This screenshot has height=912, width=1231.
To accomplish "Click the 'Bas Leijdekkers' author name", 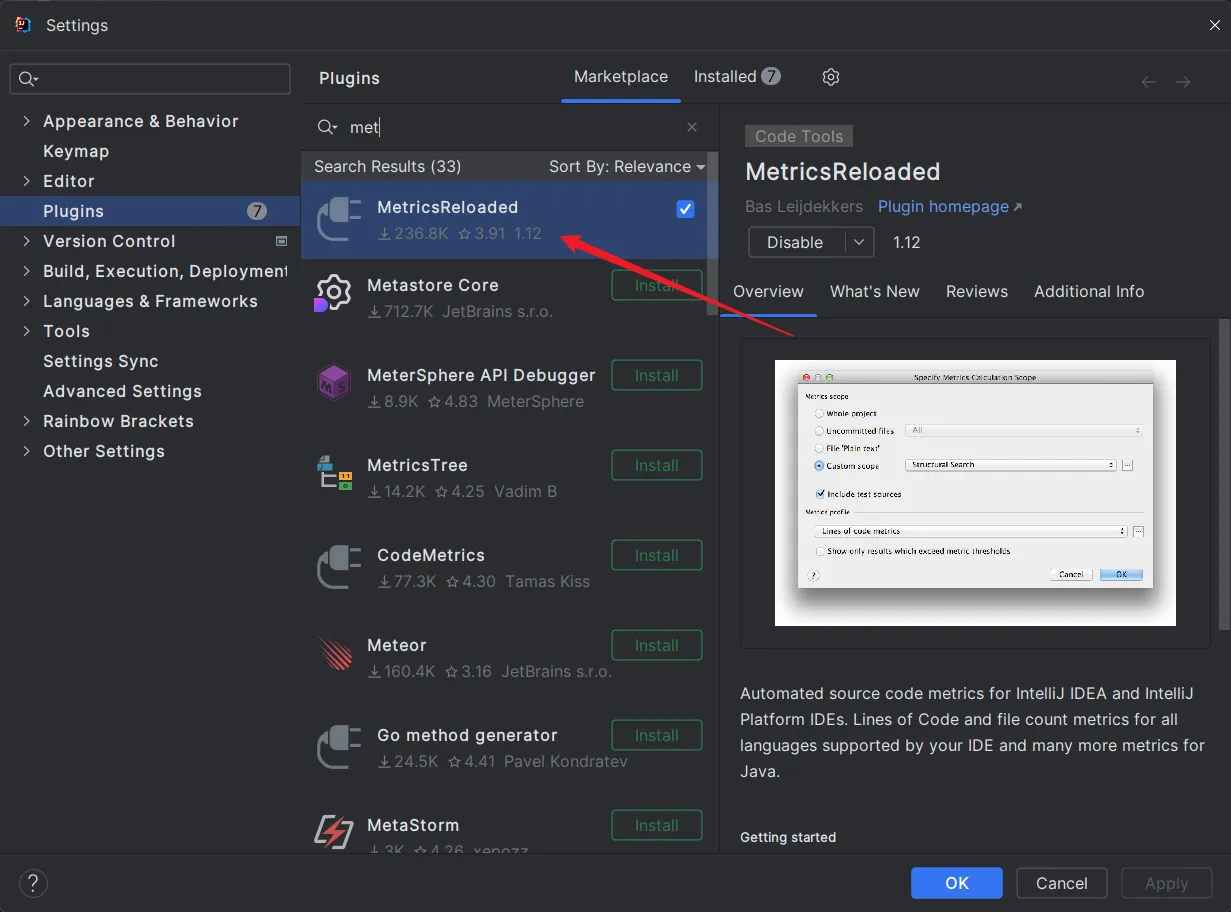I will tap(804, 207).
